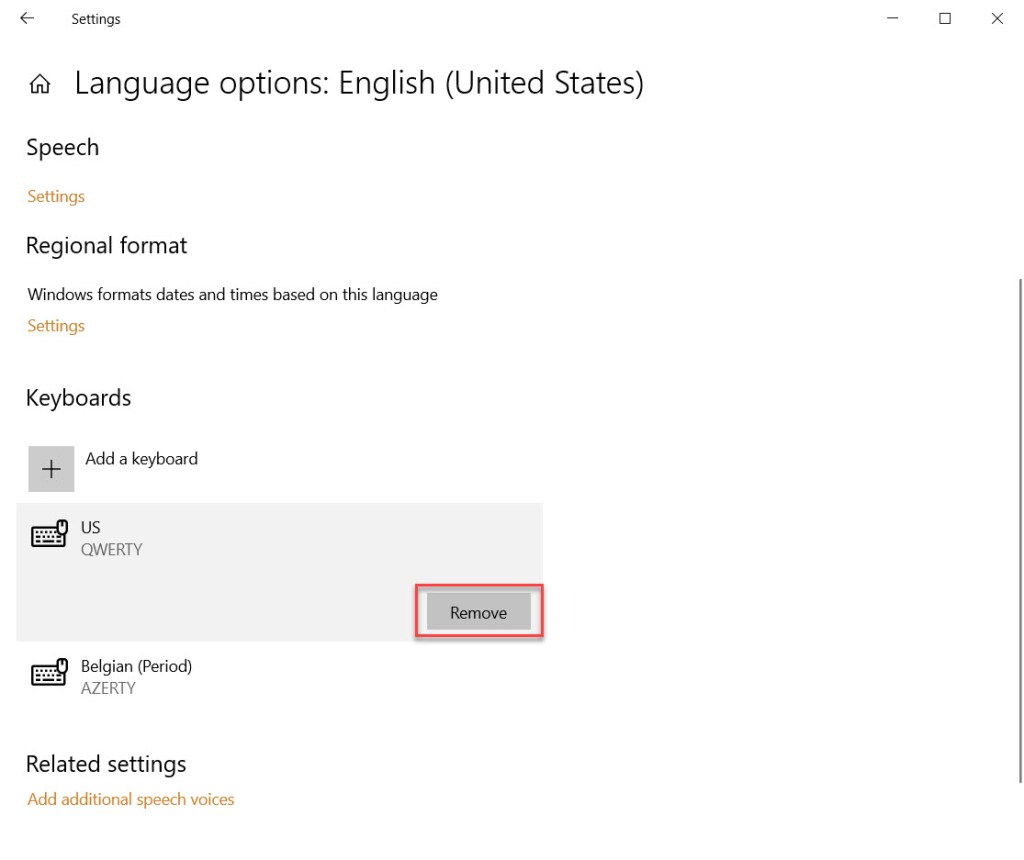Screen dimensions: 1024x860
Task: Click the US keyboard icon
Action: coord(49,535)
